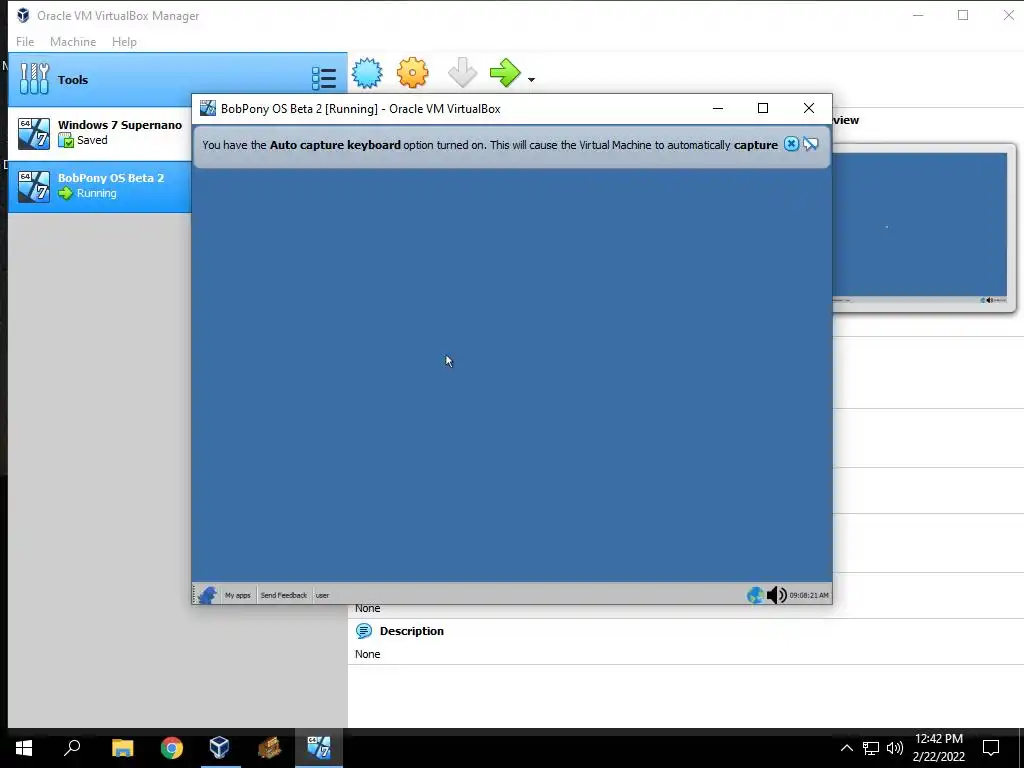Open the File menu
Screen dimensions: 1024x768
pos(25,42)
